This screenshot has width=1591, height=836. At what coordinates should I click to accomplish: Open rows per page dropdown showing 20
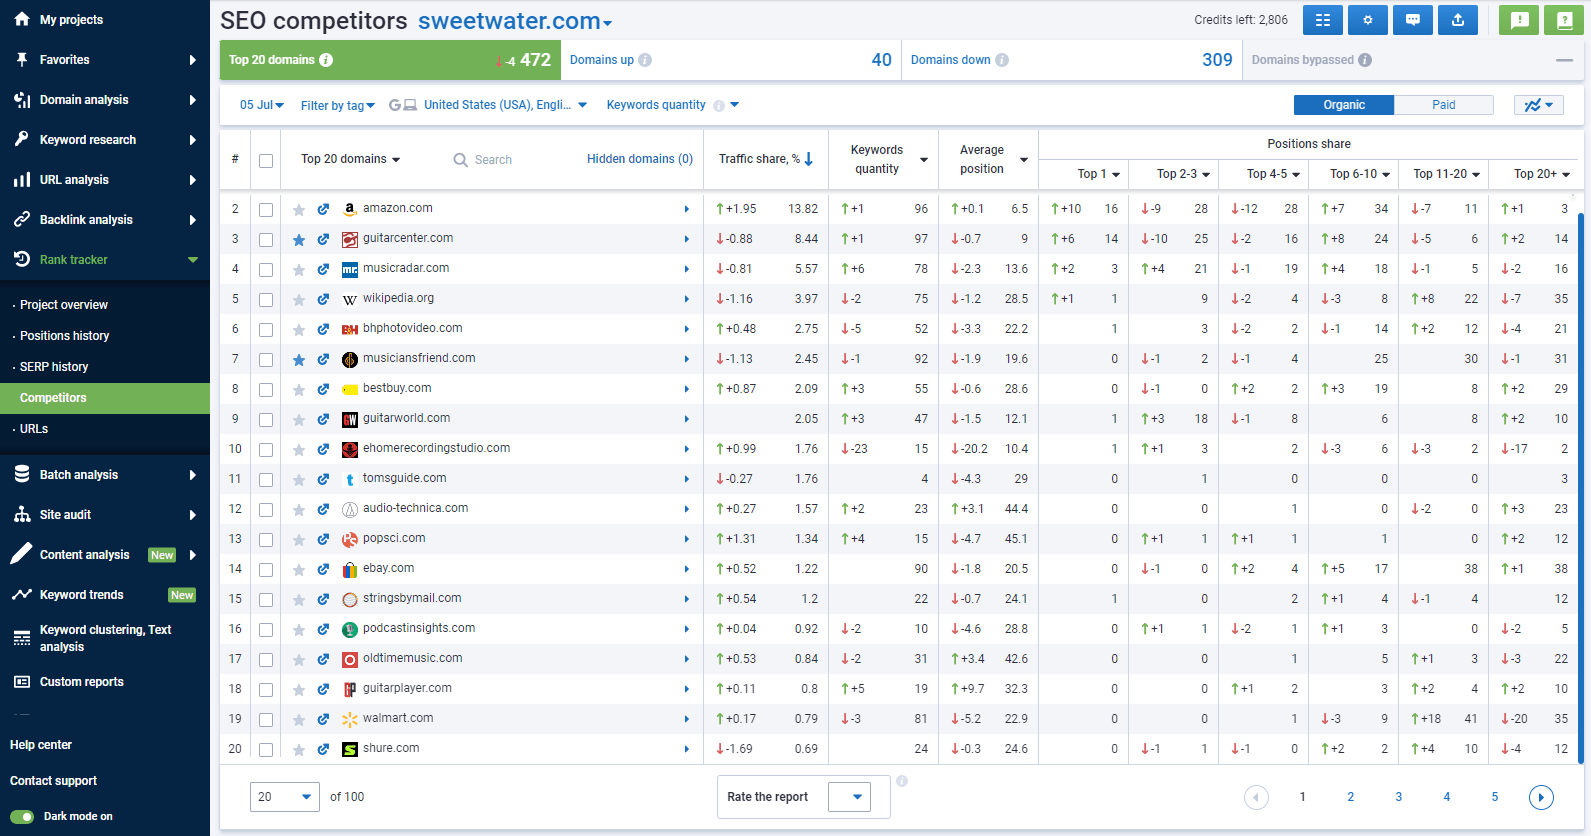click(x=285, y=797)
